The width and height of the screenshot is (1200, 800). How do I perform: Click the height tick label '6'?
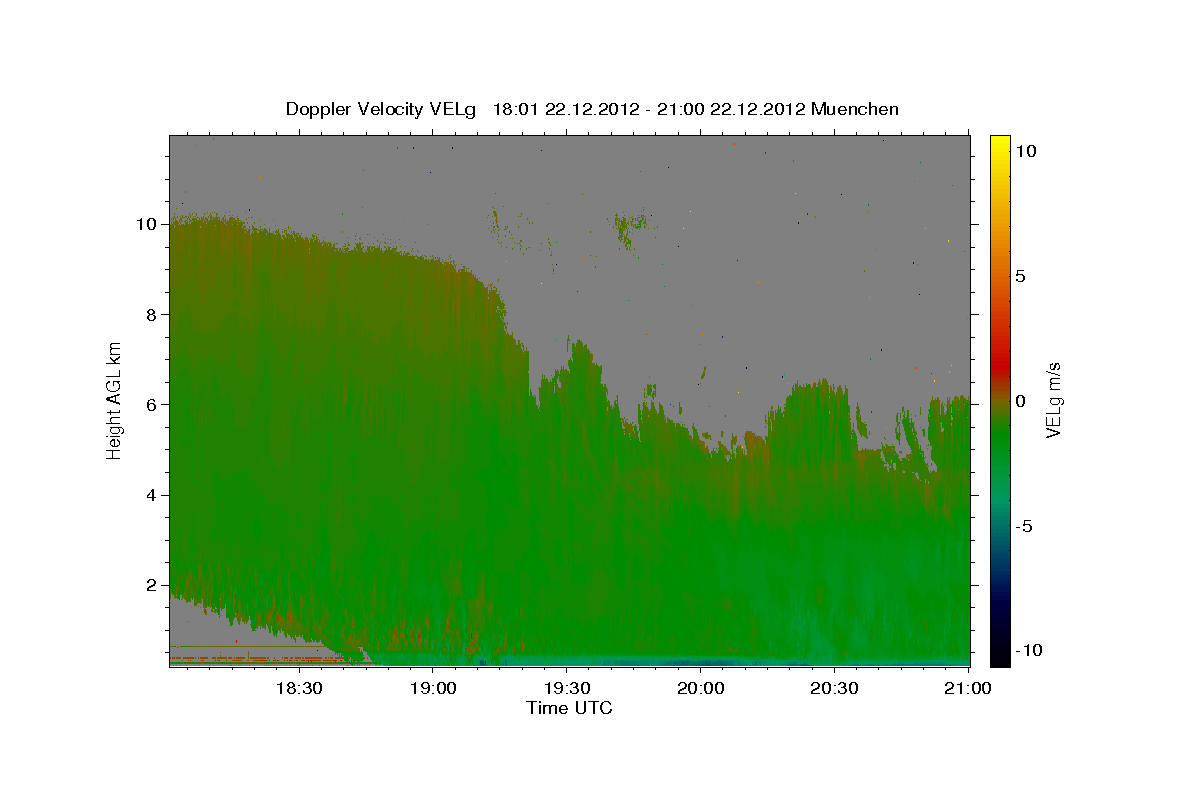[151, 404]
